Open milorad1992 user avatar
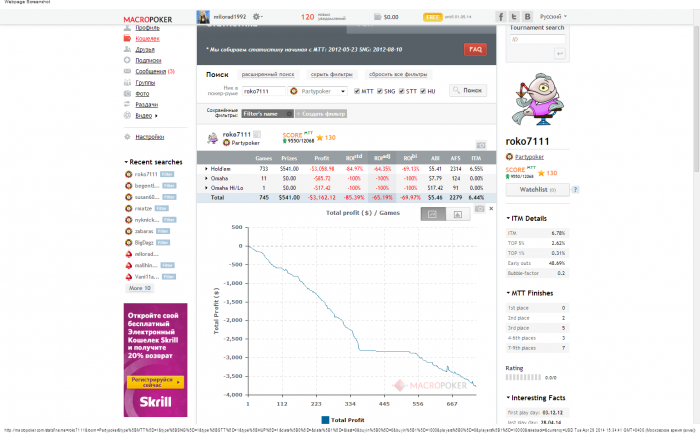This screenshot has width=700, height=433. tap(203, 17)
